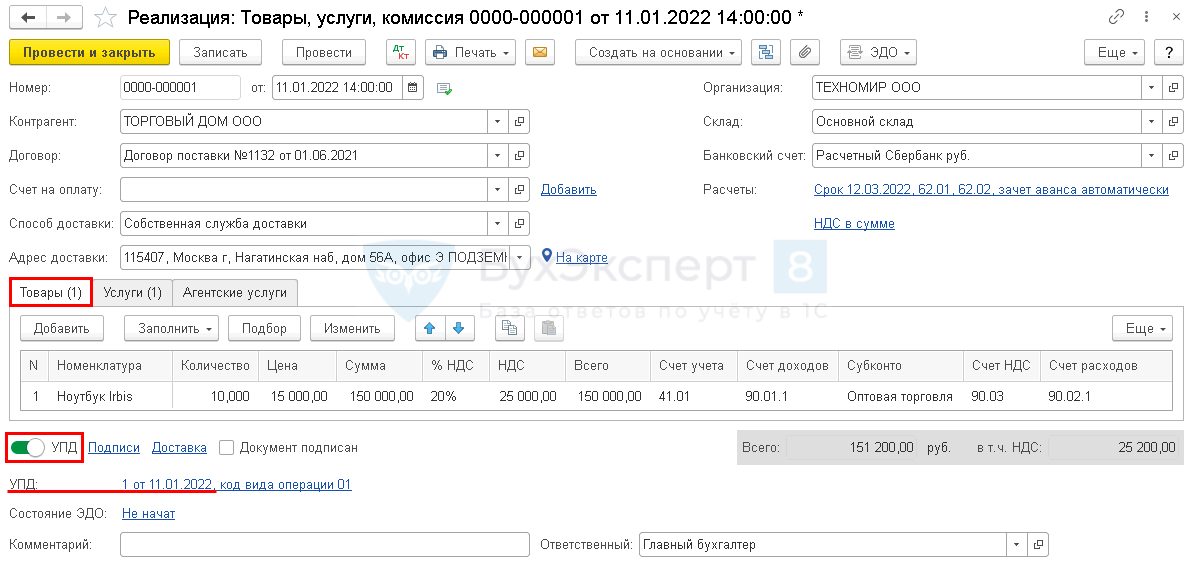
Task: Click the envelope email icon
Action: coord(540,53)
